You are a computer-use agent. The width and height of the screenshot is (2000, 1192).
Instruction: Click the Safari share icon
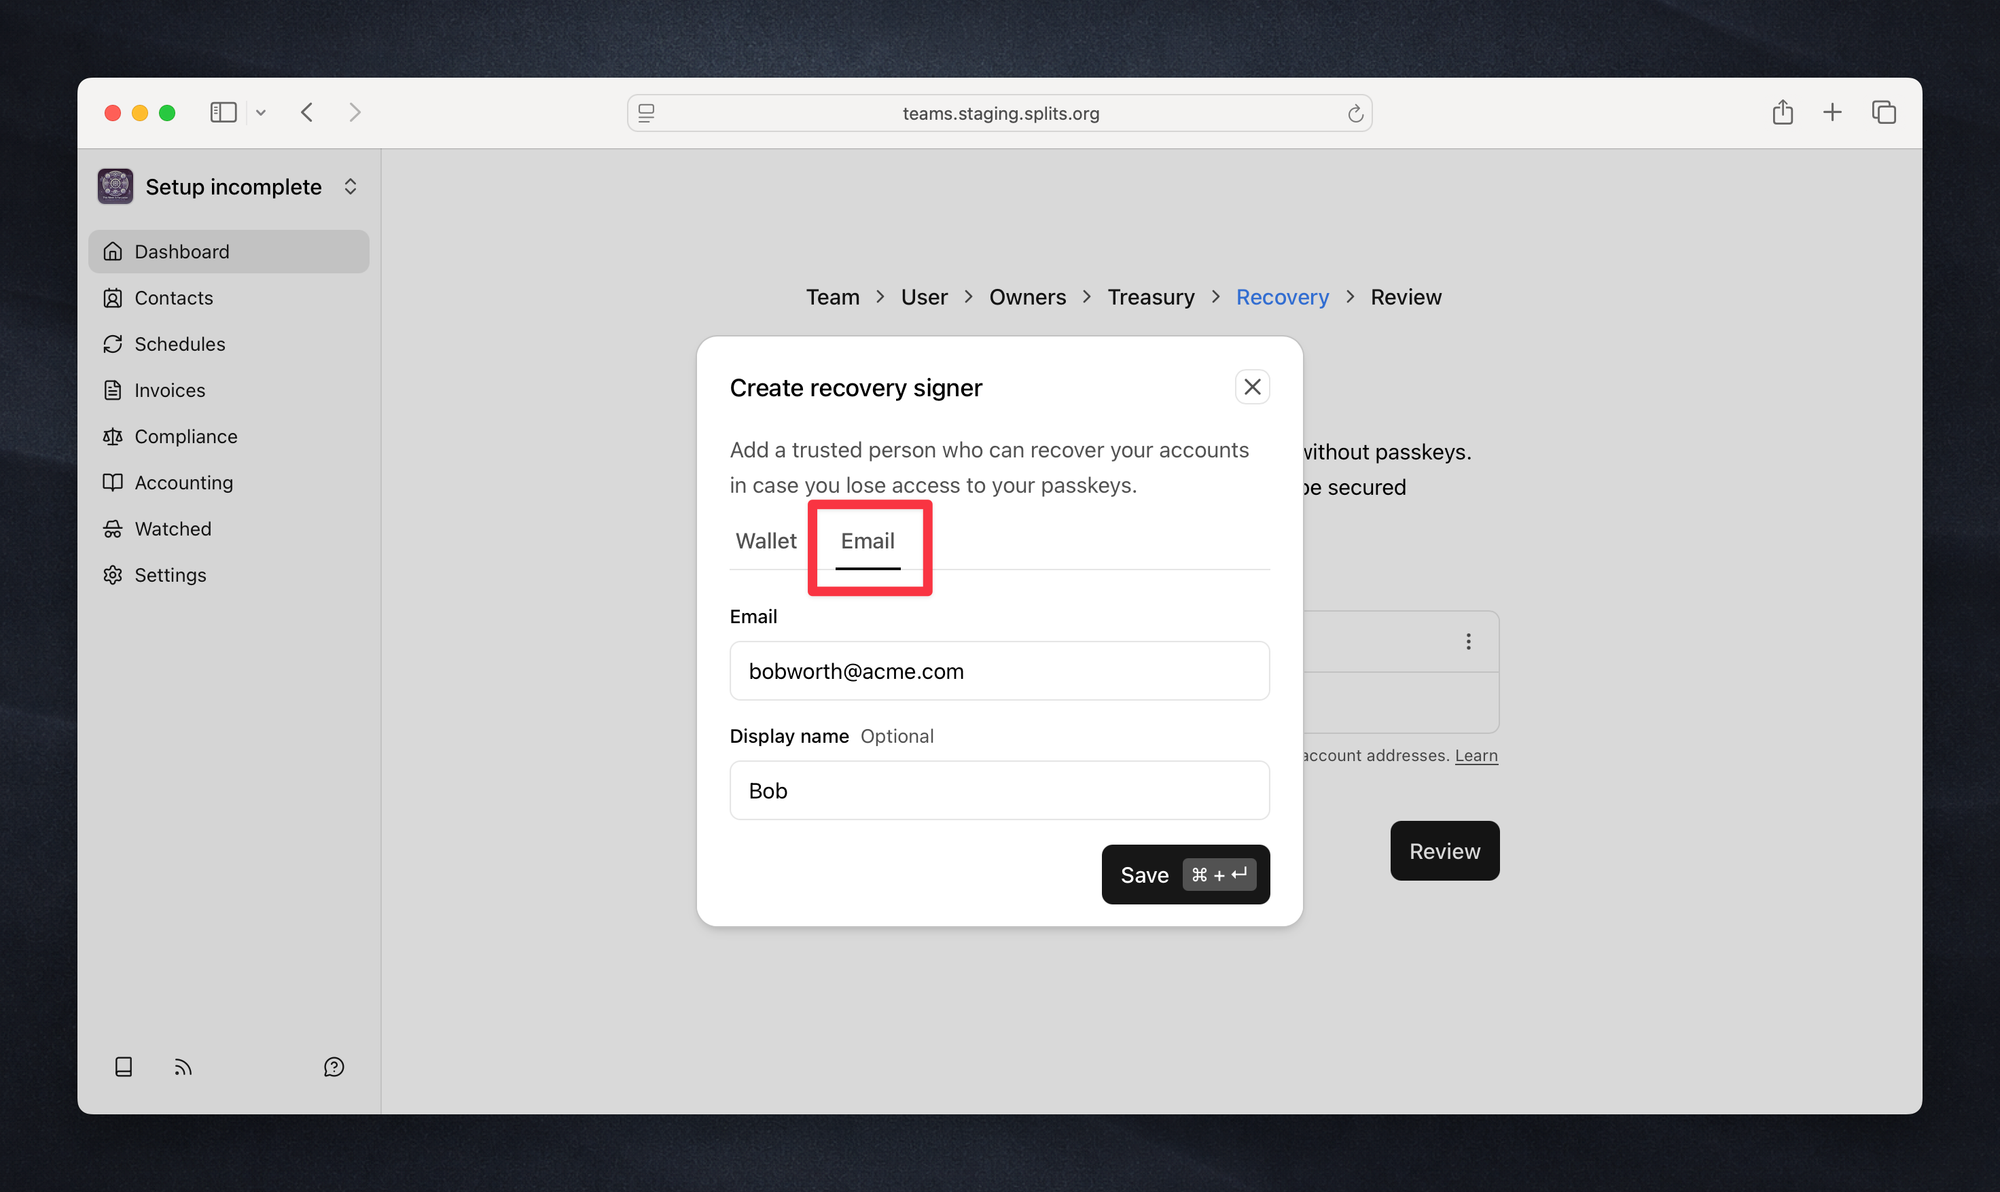tap(1782, 113)
